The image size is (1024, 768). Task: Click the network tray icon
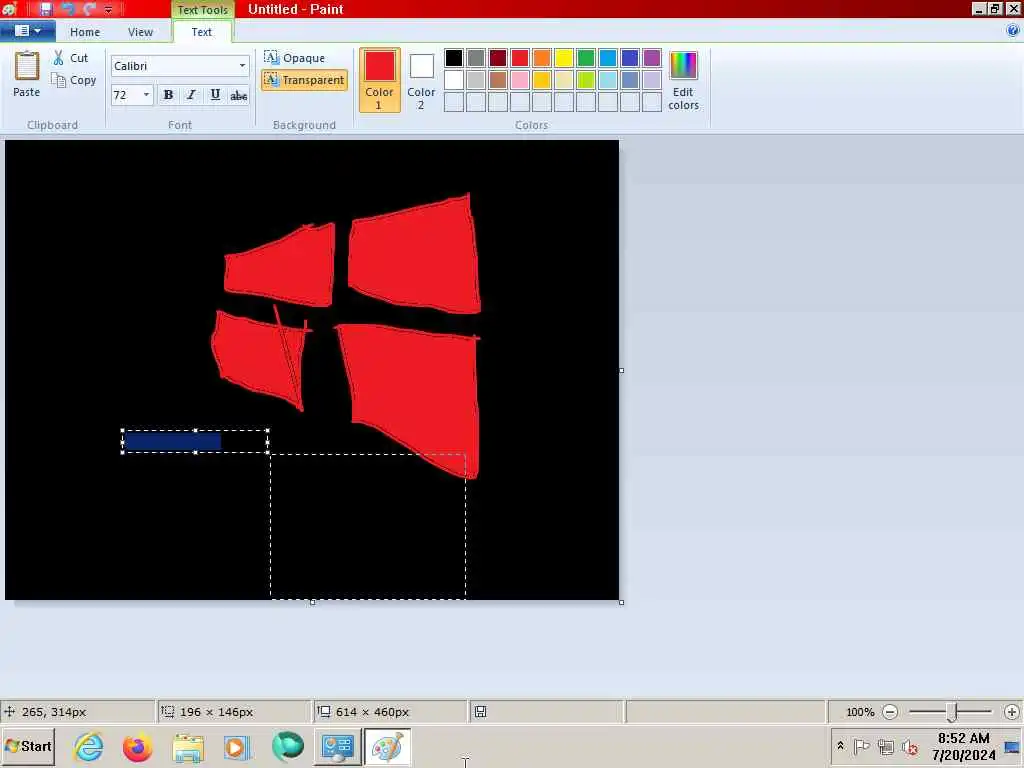pos(886,746)
